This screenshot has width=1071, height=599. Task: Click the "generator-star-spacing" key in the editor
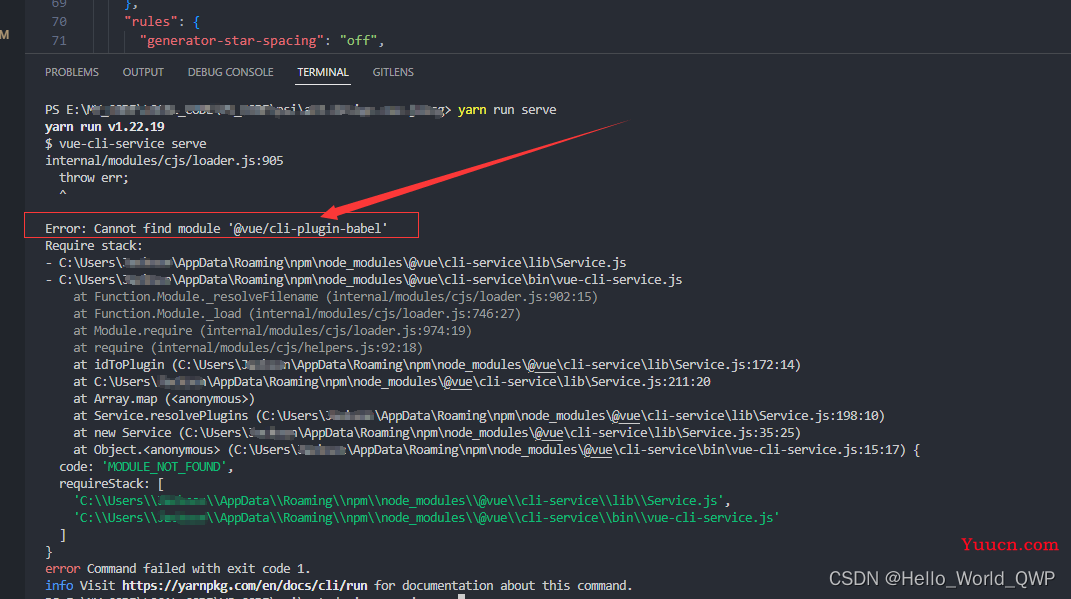(x=231, y=41)
